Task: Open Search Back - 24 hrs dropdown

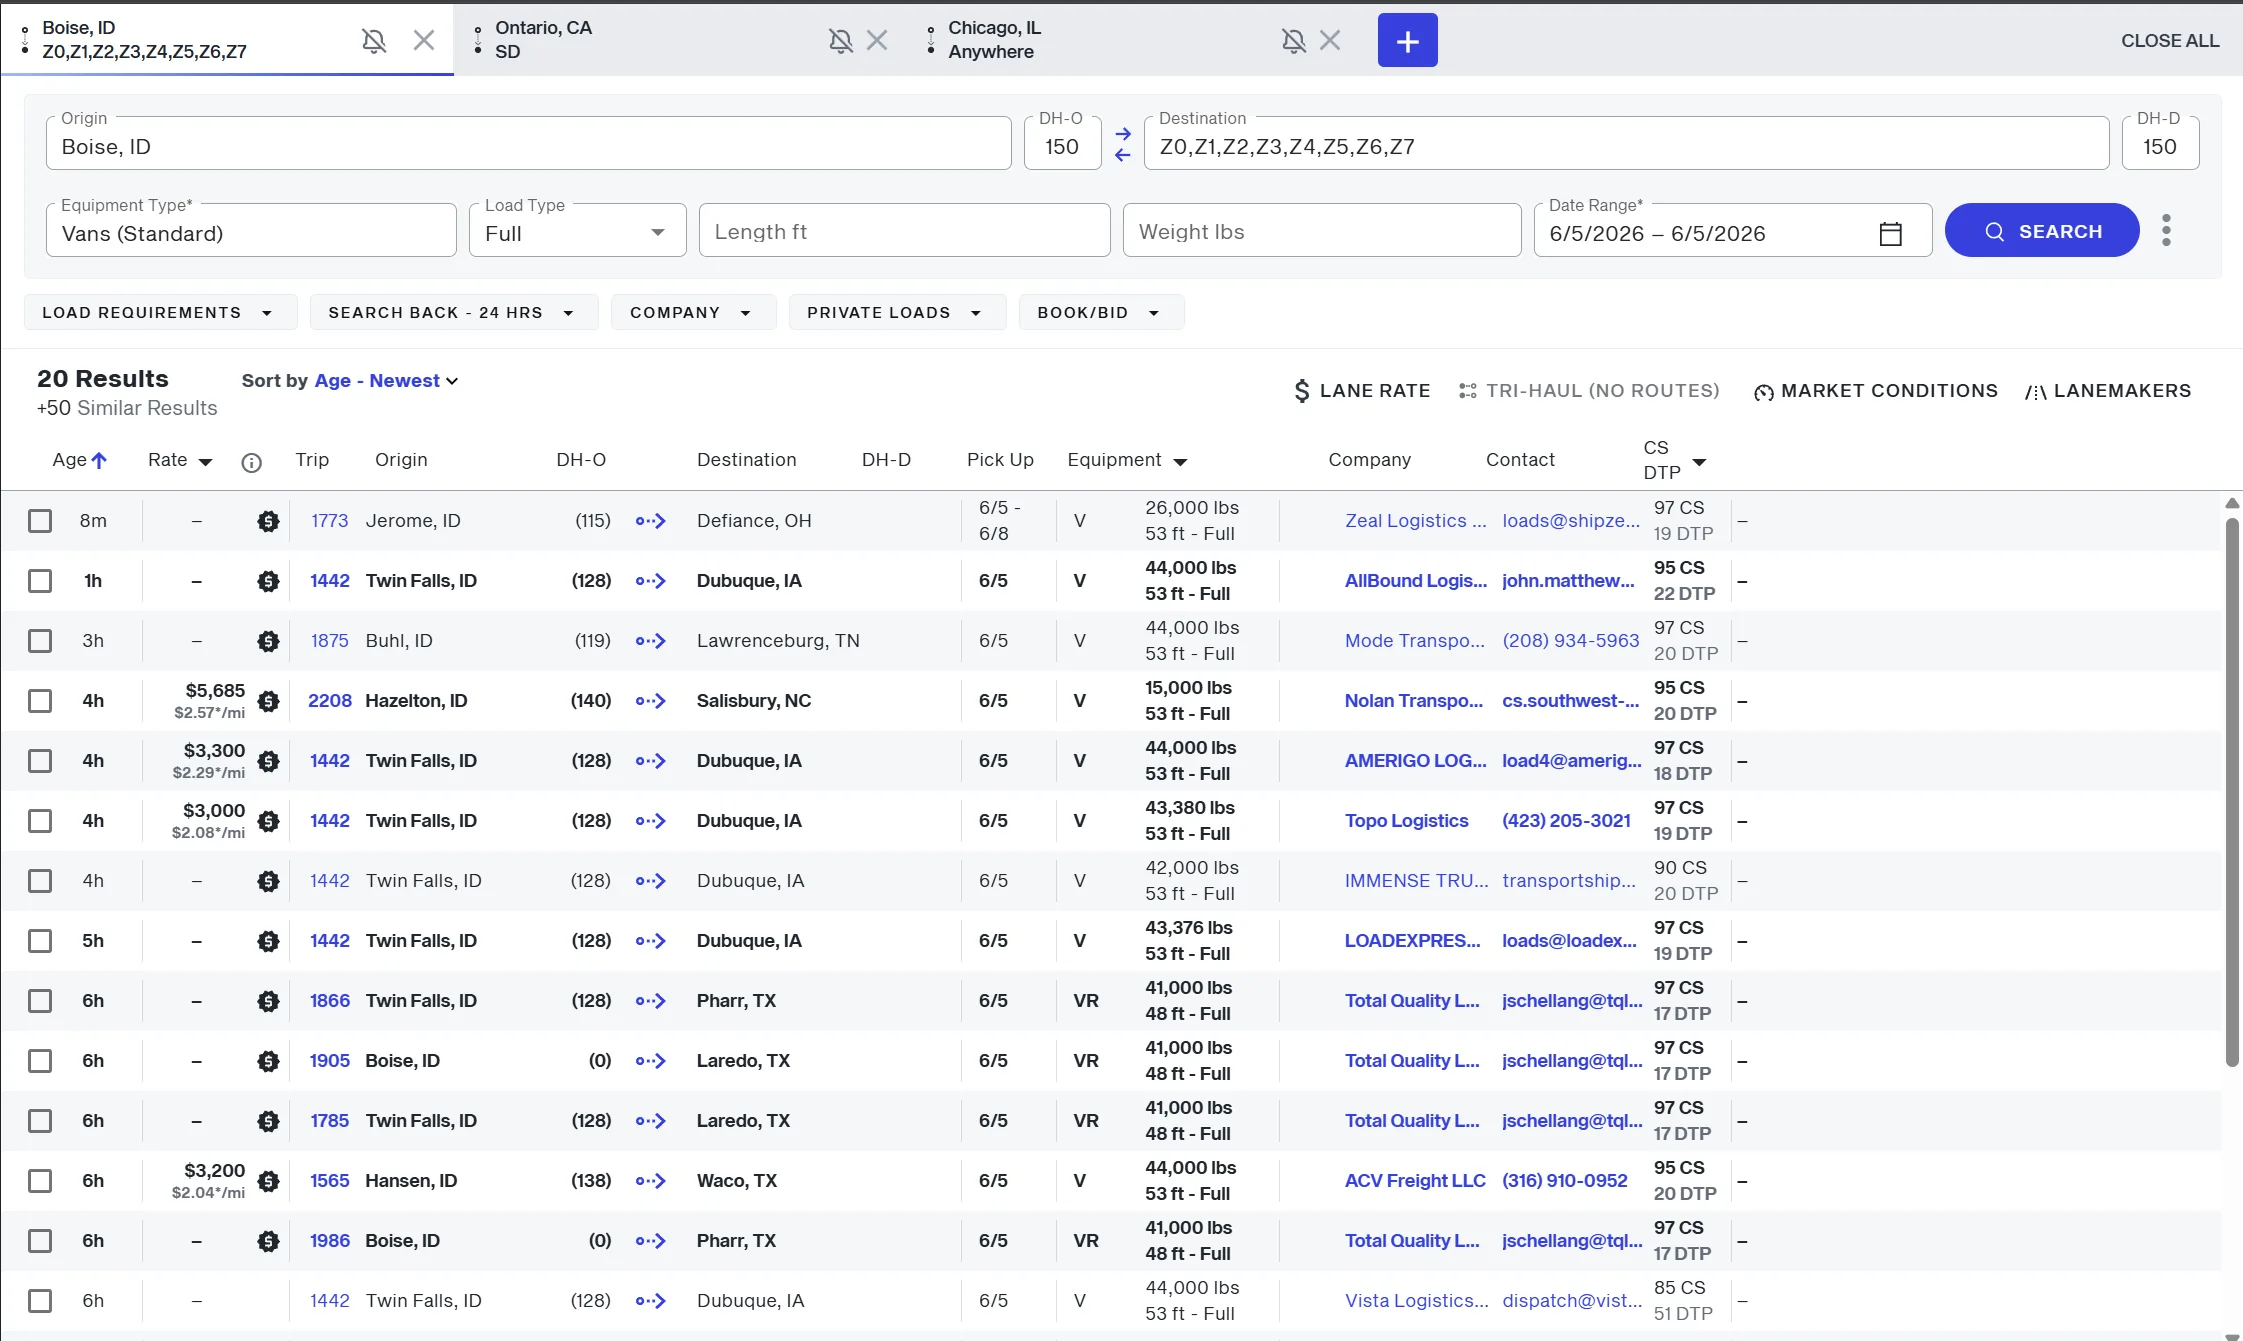Action: pyautogui.click(x=453, y=312)
